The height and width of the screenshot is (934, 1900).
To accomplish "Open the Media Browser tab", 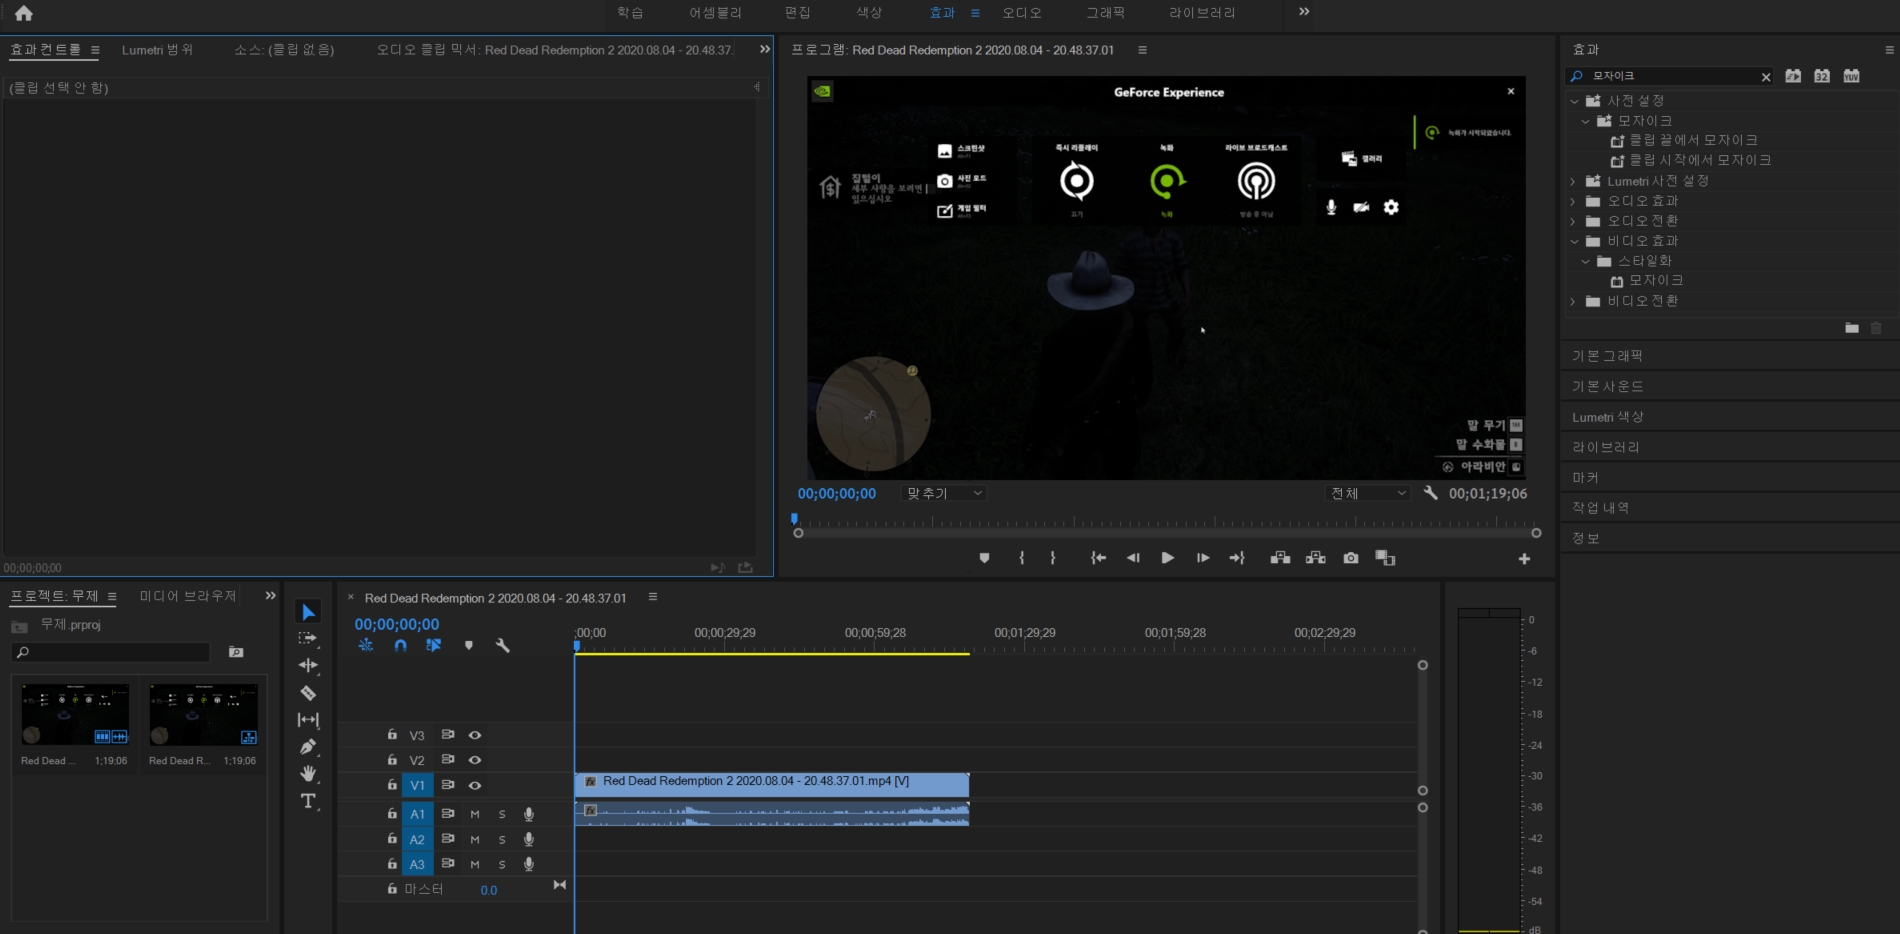I will [x=188, y=596].
